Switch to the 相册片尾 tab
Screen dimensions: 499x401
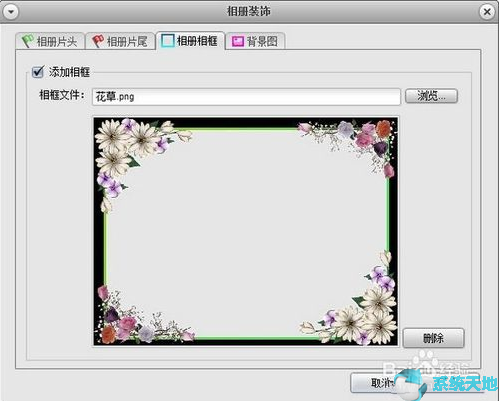pos(120,41)
